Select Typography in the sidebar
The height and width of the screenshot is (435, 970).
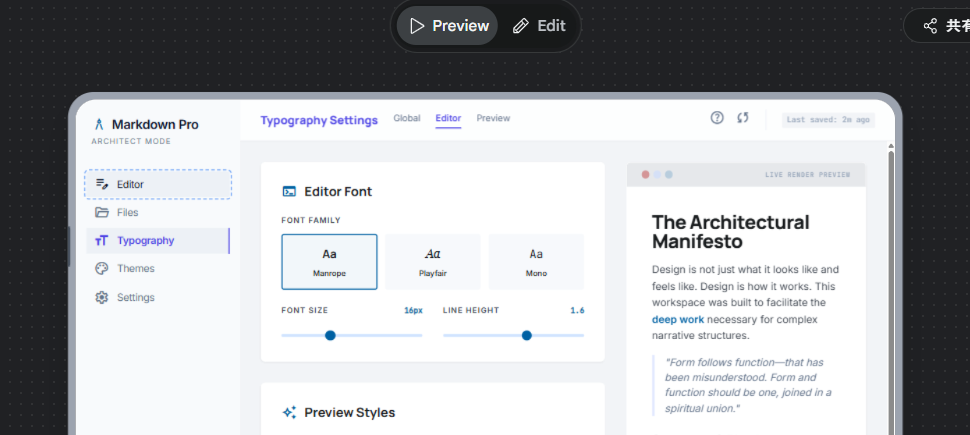[x=145, y=240]
